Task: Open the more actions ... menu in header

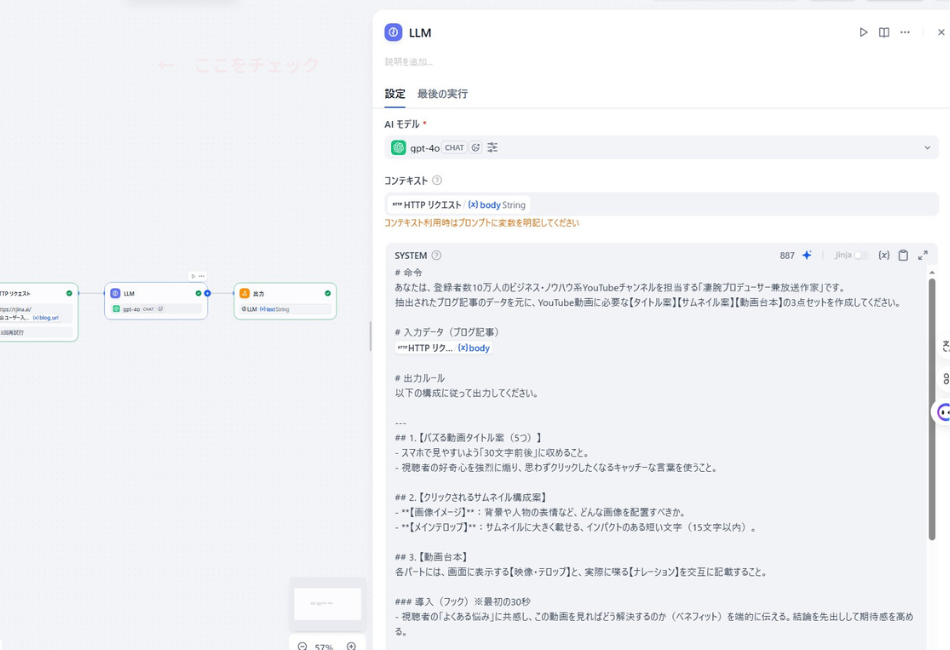Action: tap(904, 32)
